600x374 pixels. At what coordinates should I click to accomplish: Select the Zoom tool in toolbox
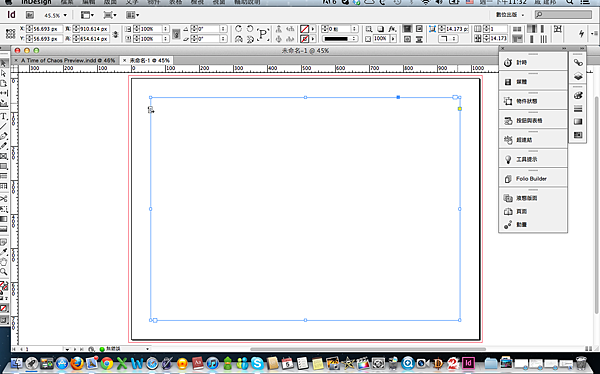coord(3,272)
